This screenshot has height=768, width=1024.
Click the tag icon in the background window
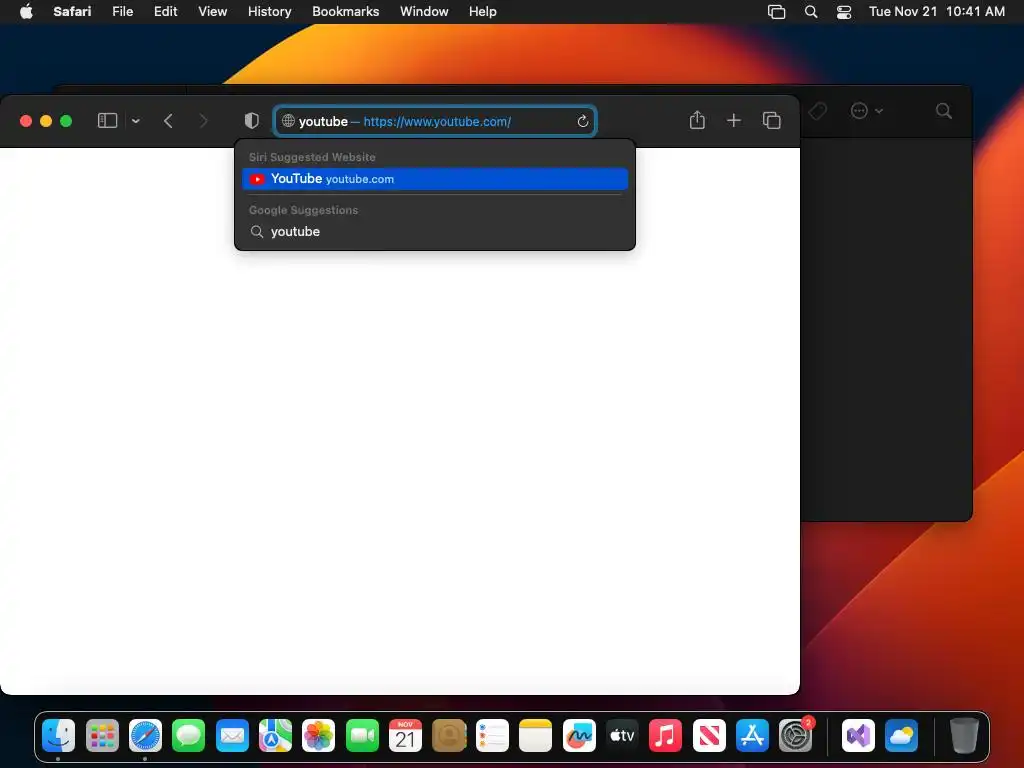point(817,111)
